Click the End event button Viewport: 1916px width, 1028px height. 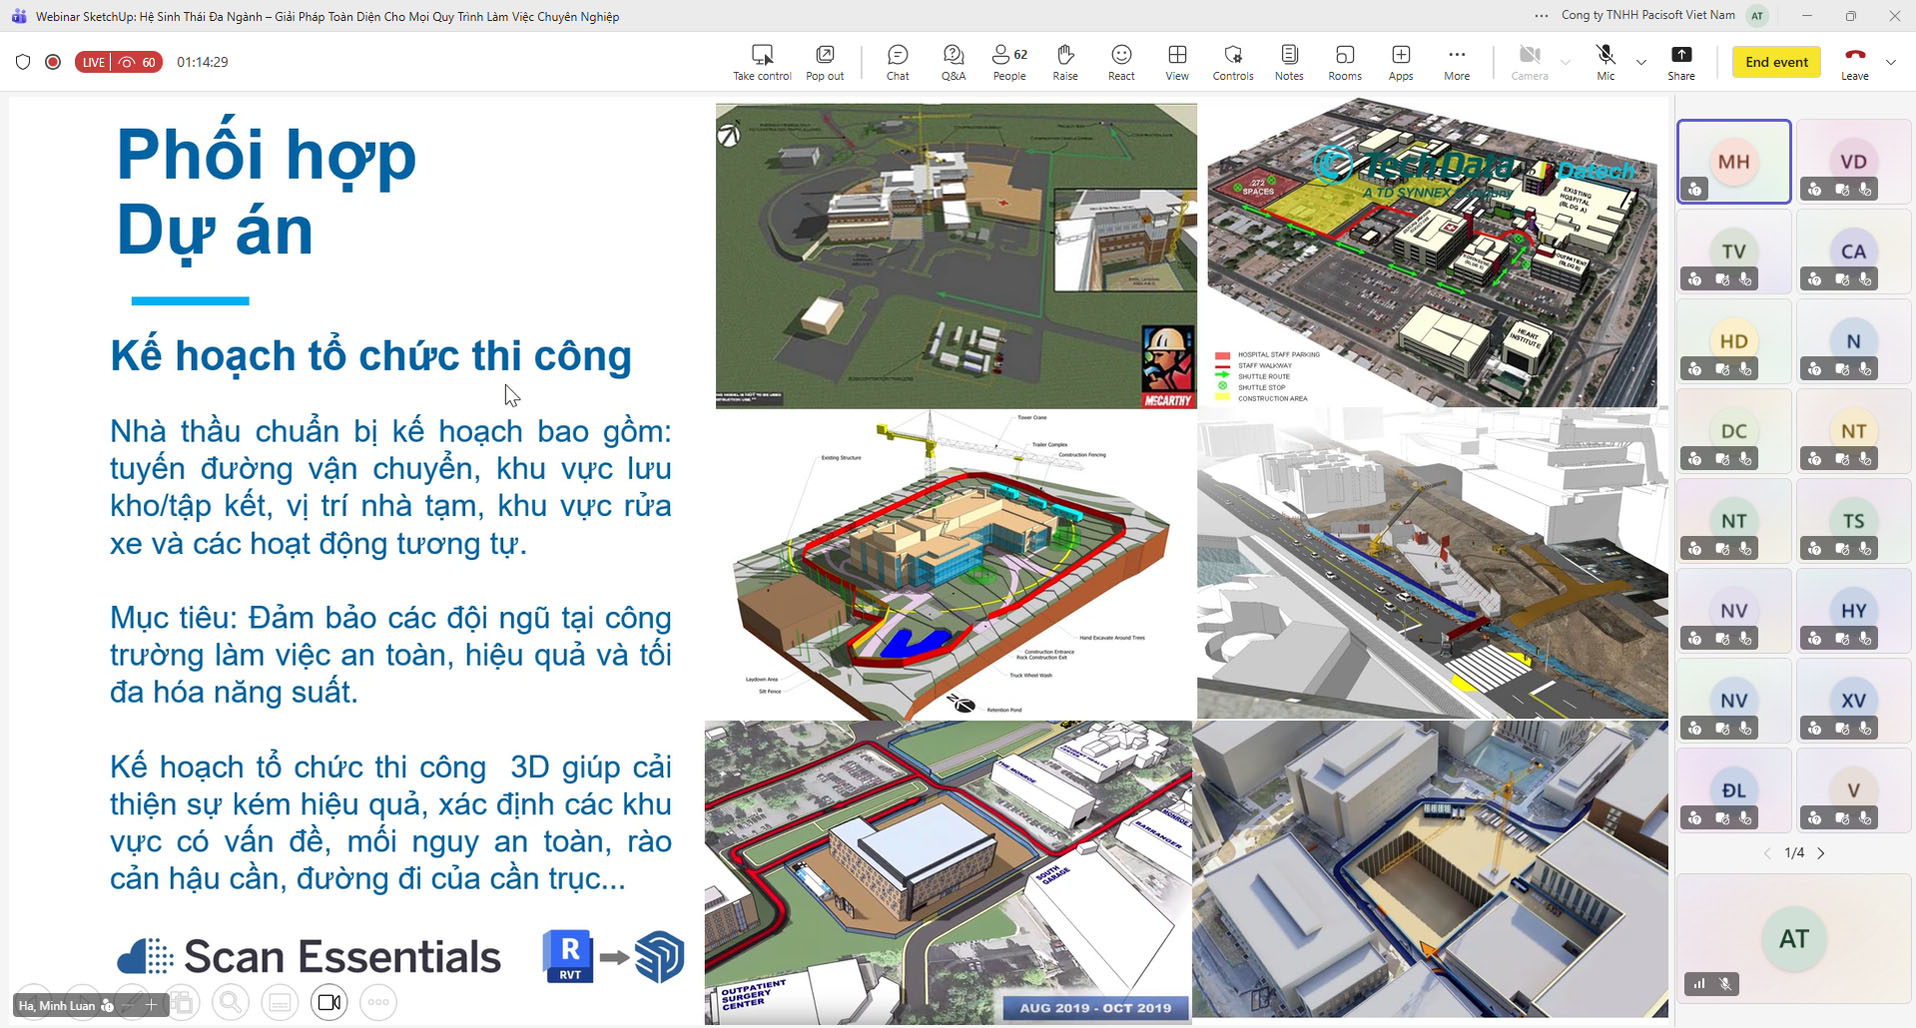pos(1776,62)
